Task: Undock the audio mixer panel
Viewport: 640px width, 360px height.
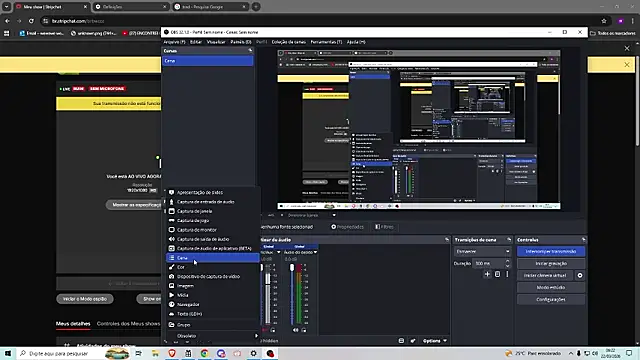Action: tap(447, 240)
